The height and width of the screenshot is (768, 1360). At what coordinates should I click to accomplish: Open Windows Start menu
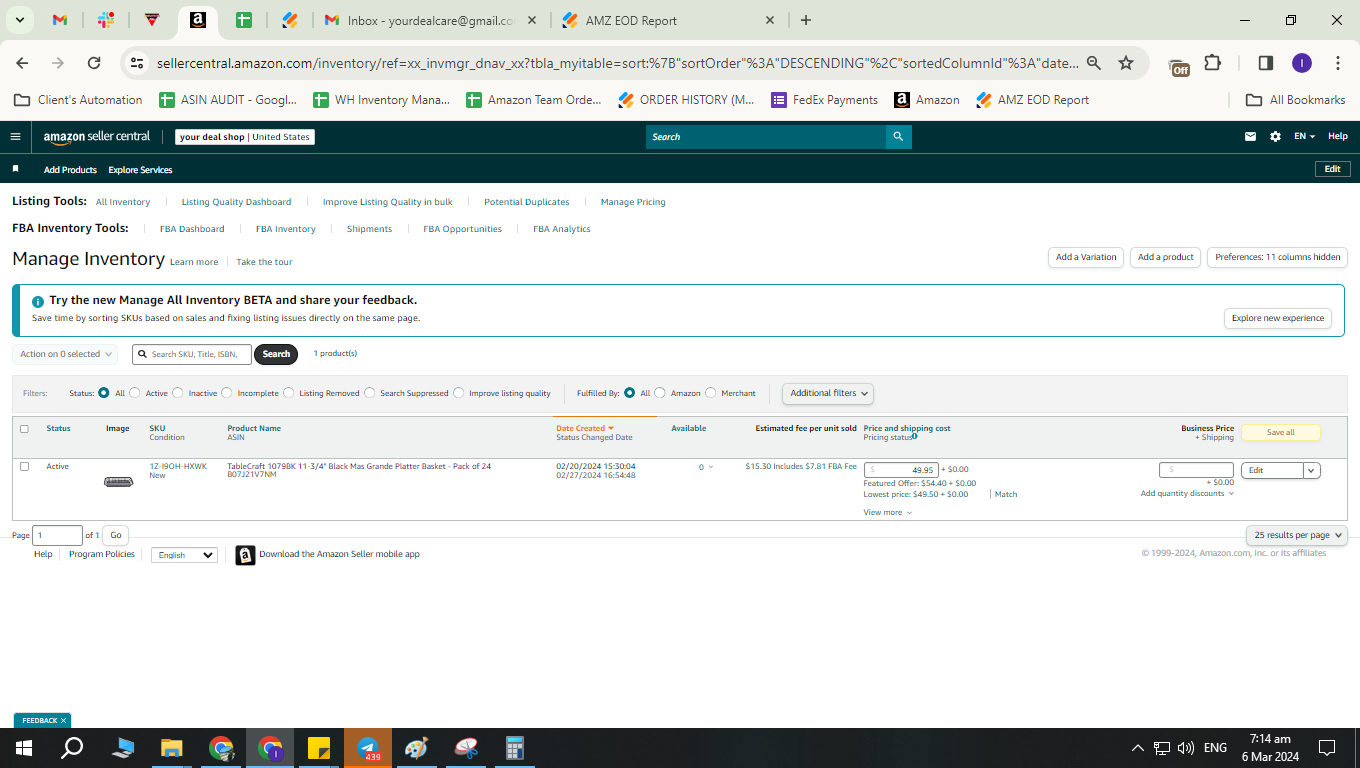coord(23,748)
